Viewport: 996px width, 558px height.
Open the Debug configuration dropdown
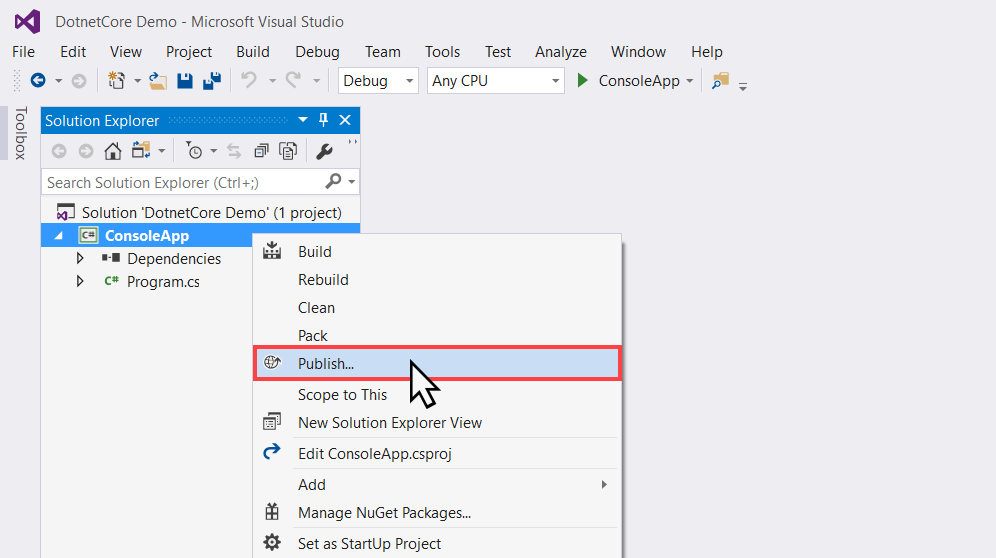click(x=378, y=81)
